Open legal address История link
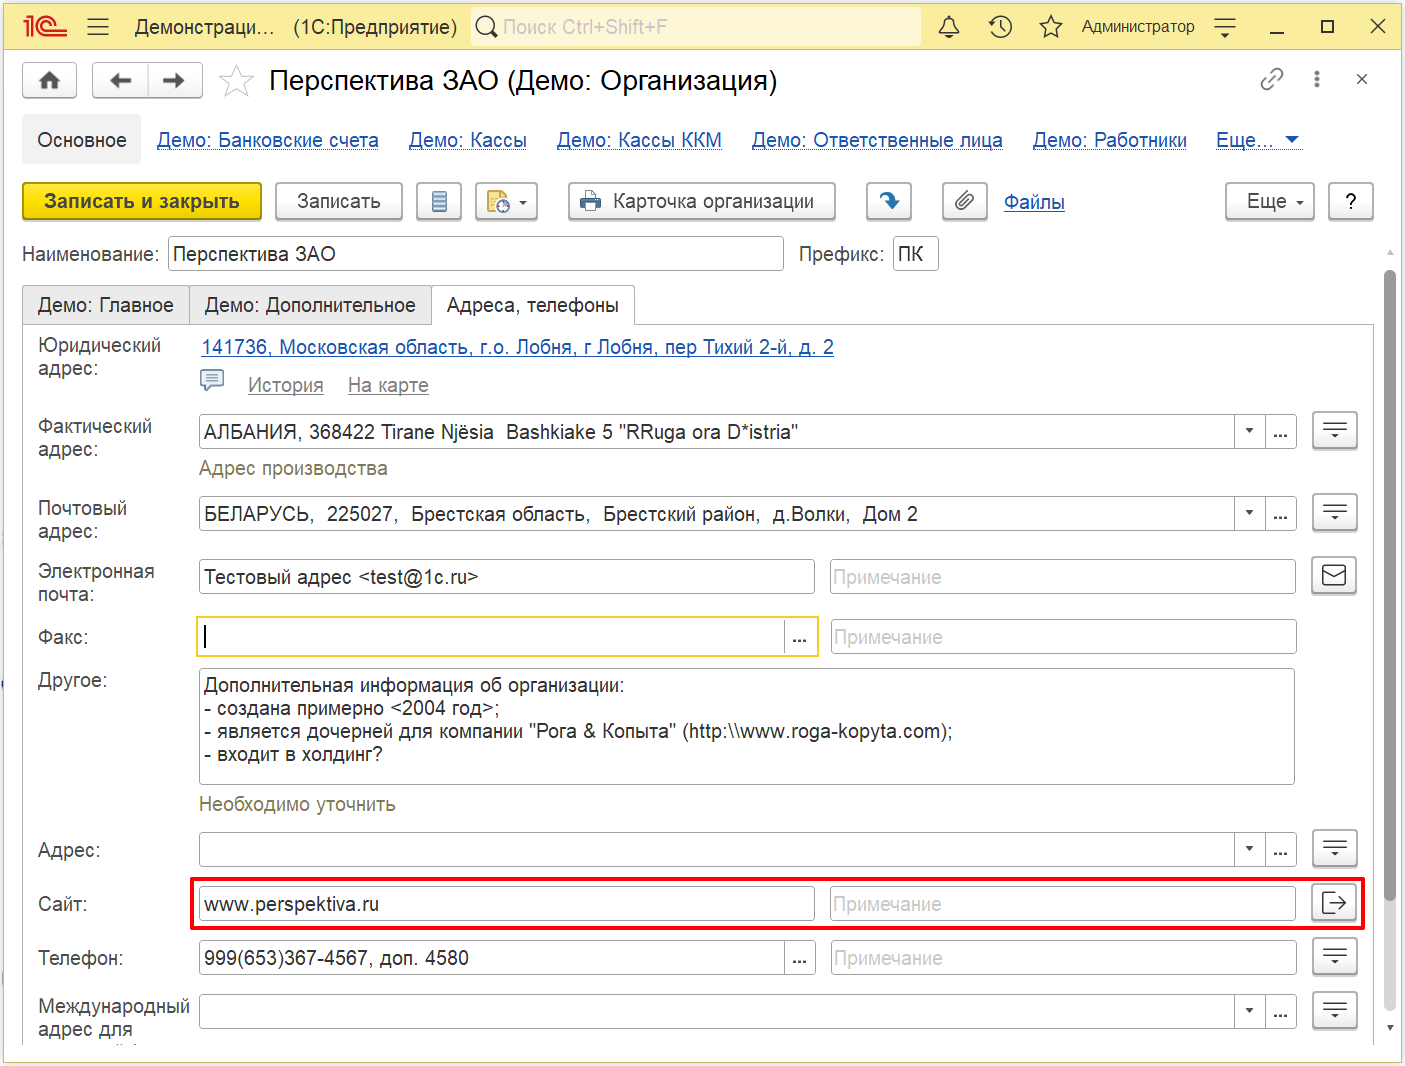The width and height of the screenshot is (1405, 1066). [286, 385]
